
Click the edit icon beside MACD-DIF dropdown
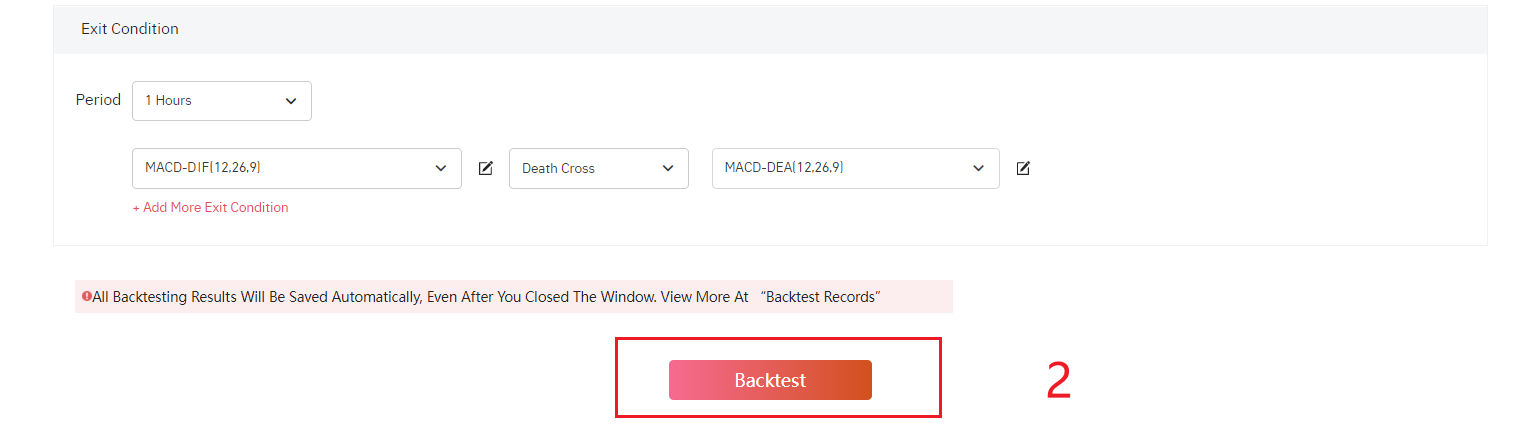[486, 168]
